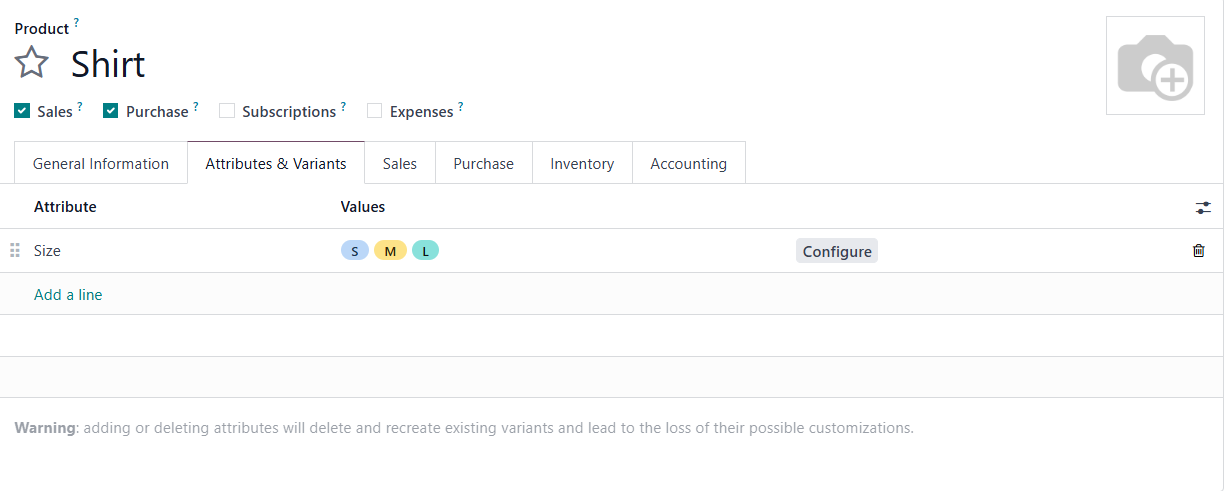
Task: Click Add a line link
Action: coord(68,295)
